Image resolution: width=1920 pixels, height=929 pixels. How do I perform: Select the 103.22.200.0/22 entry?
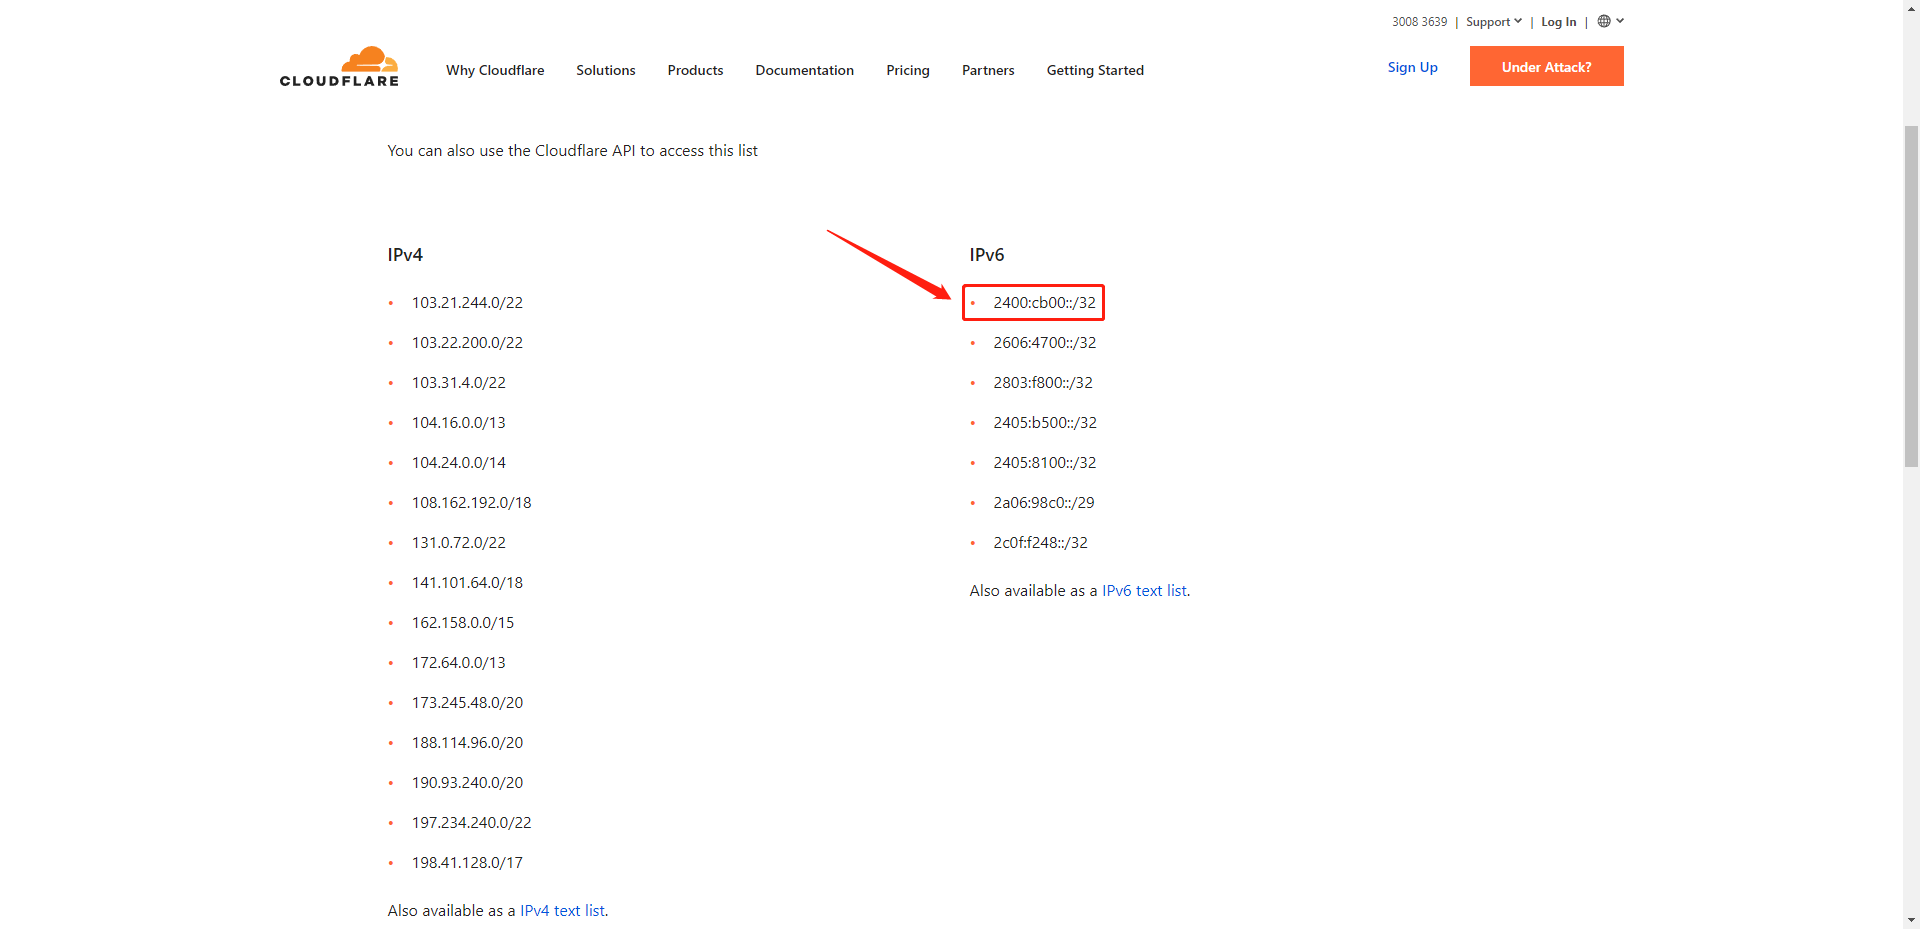point(467,342)
